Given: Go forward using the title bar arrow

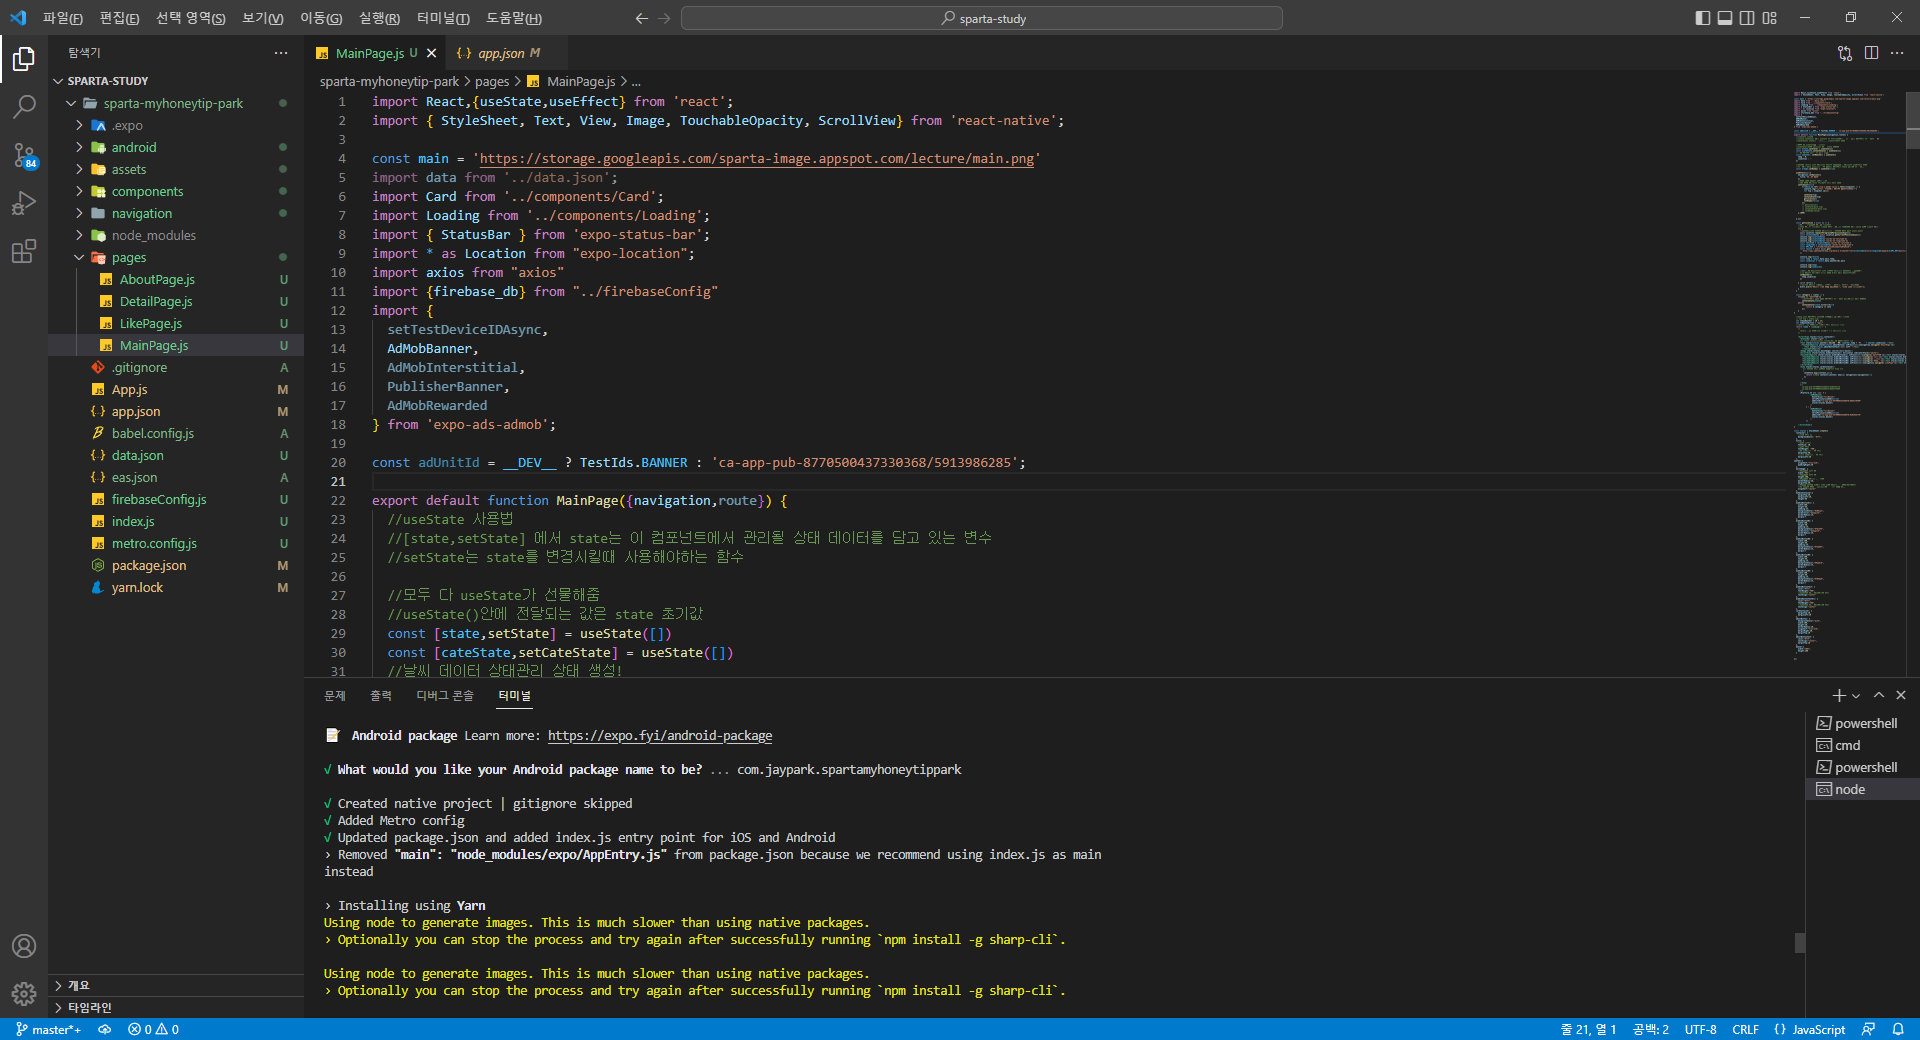Looking at the screenshot, I should pos(665,18).
